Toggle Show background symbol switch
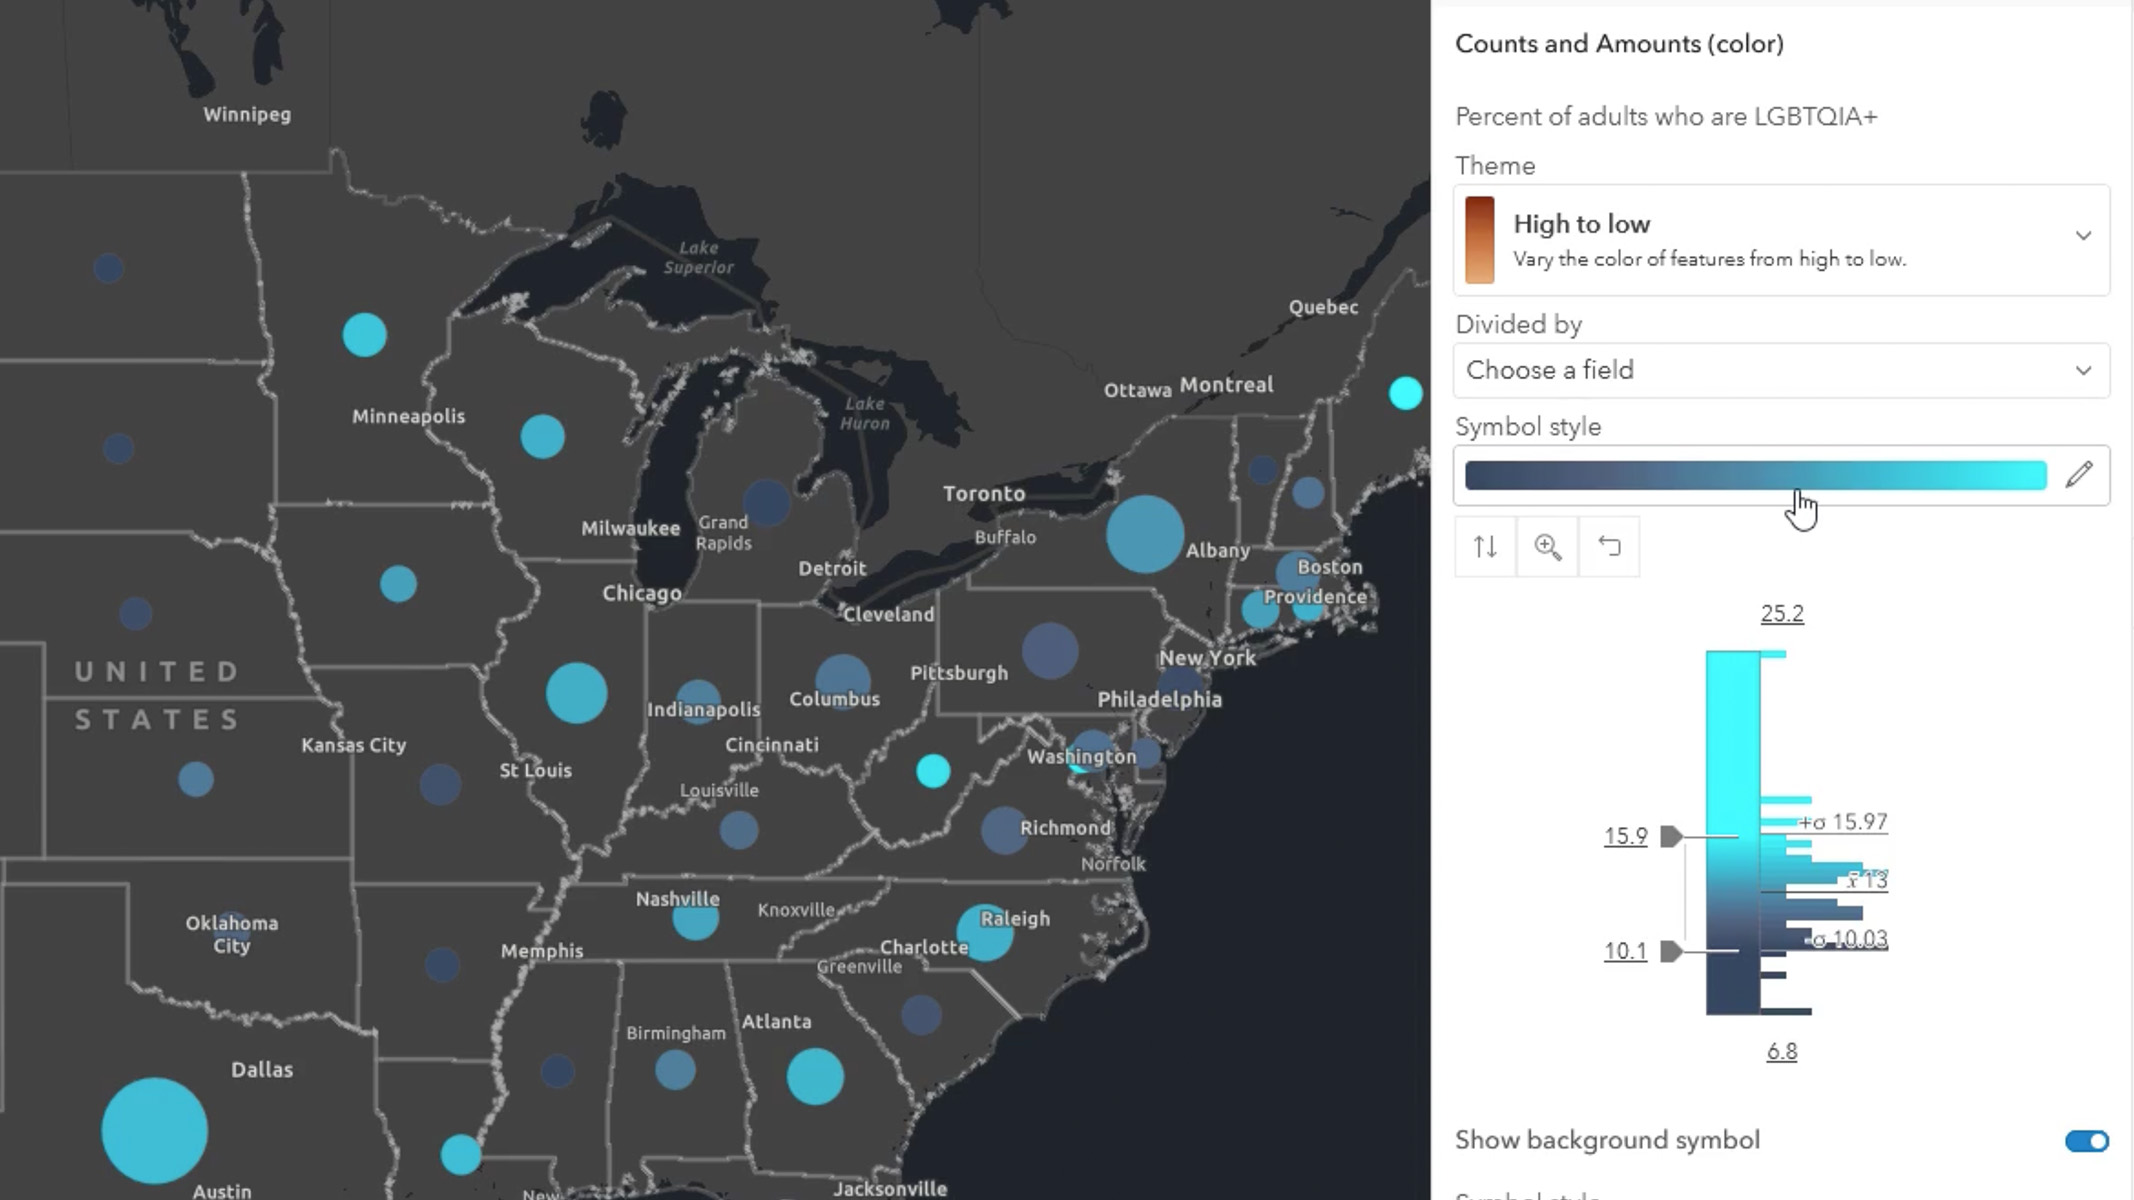Viewport: 2134px width, 1200px height. 2086,1141
